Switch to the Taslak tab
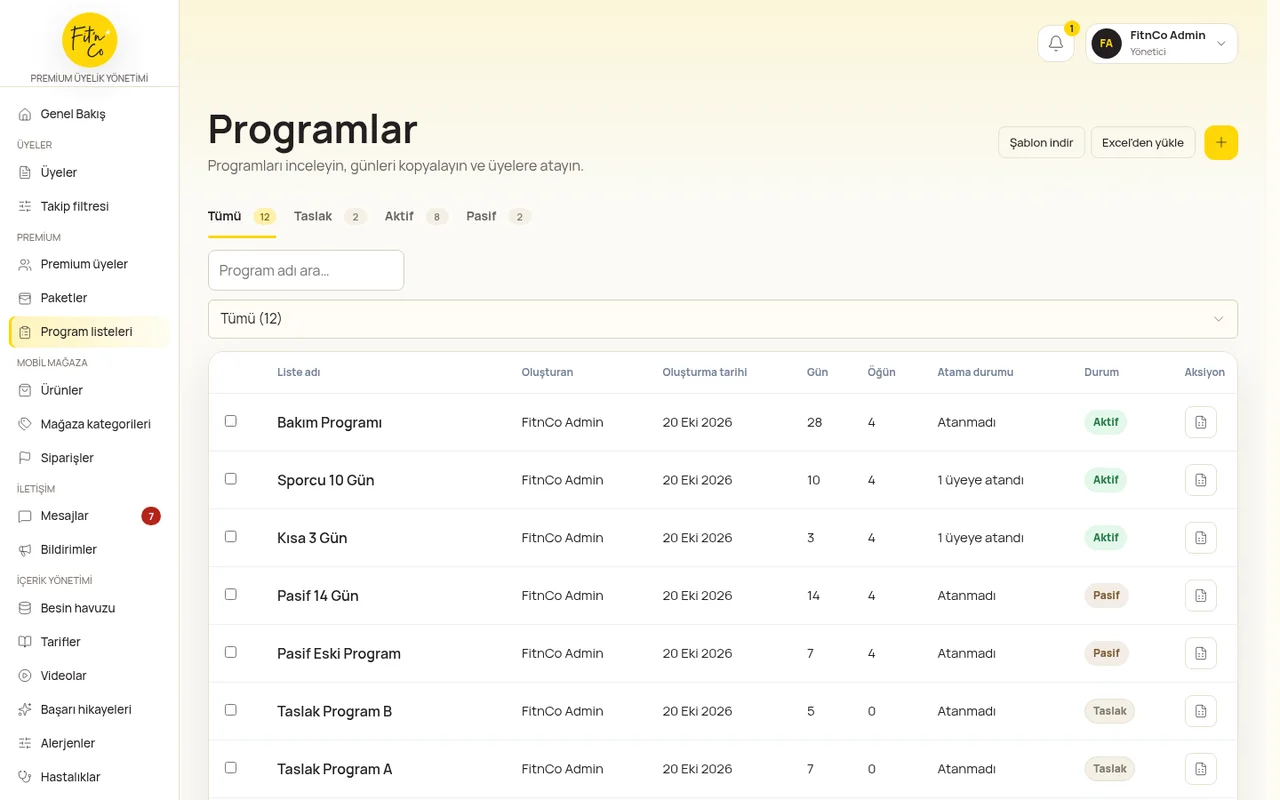This screenshot has height=800, width=1280. pyautogui.click(x=330, y=216)
